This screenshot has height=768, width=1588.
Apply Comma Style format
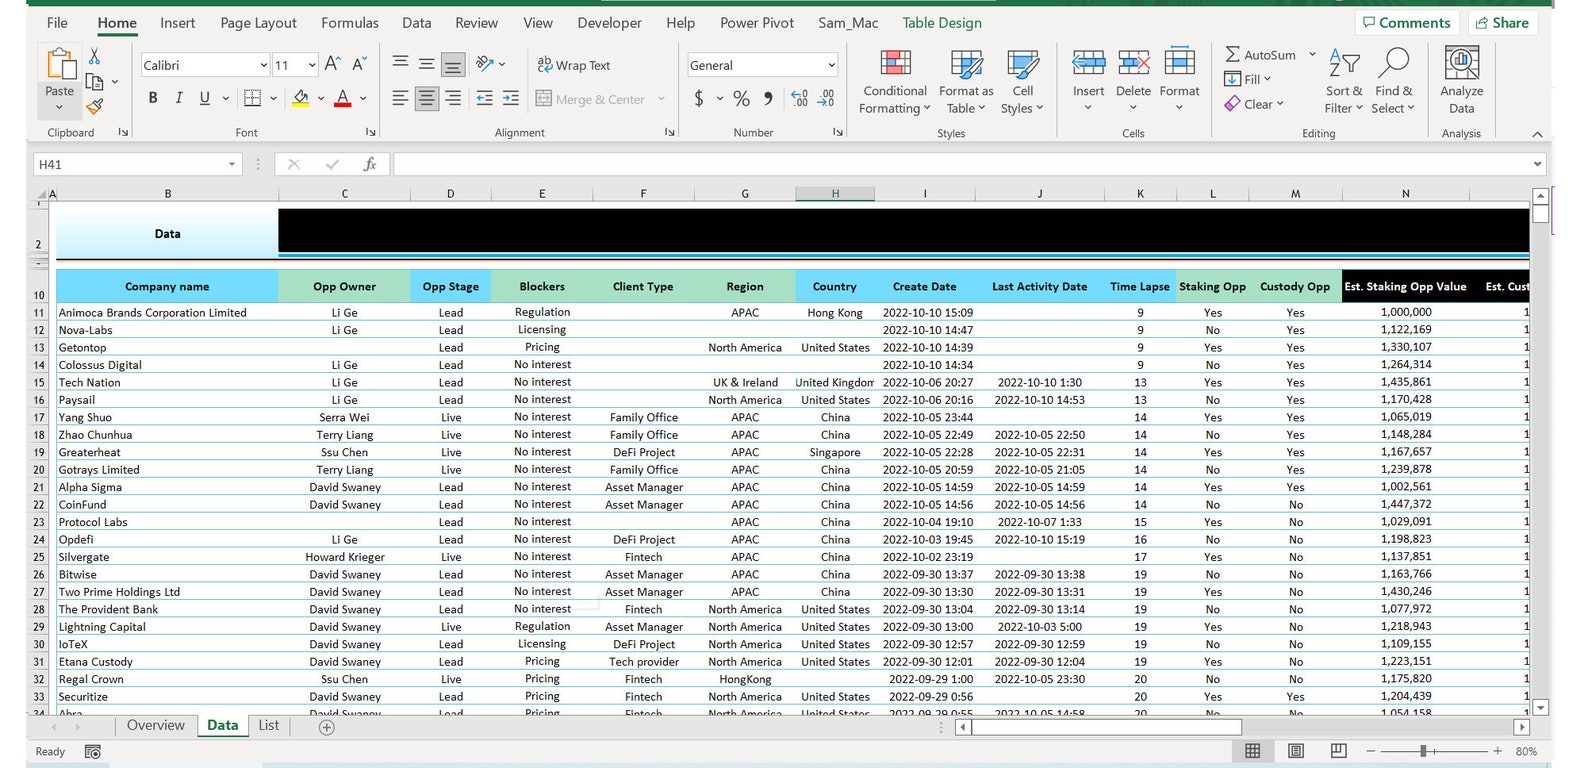click(768, 98)
